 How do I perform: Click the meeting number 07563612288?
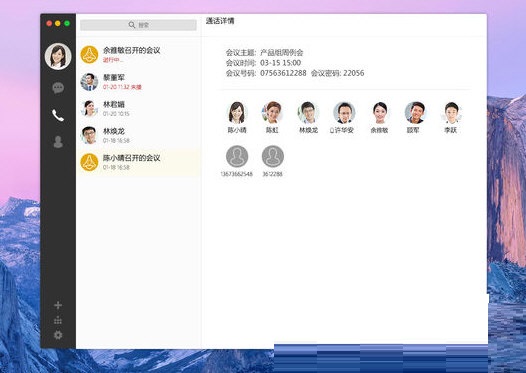[x=283, y=73]
